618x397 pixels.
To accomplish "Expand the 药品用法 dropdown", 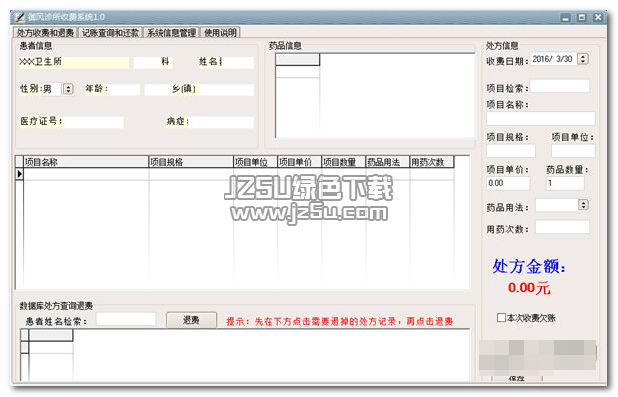I will click(583, 205).
